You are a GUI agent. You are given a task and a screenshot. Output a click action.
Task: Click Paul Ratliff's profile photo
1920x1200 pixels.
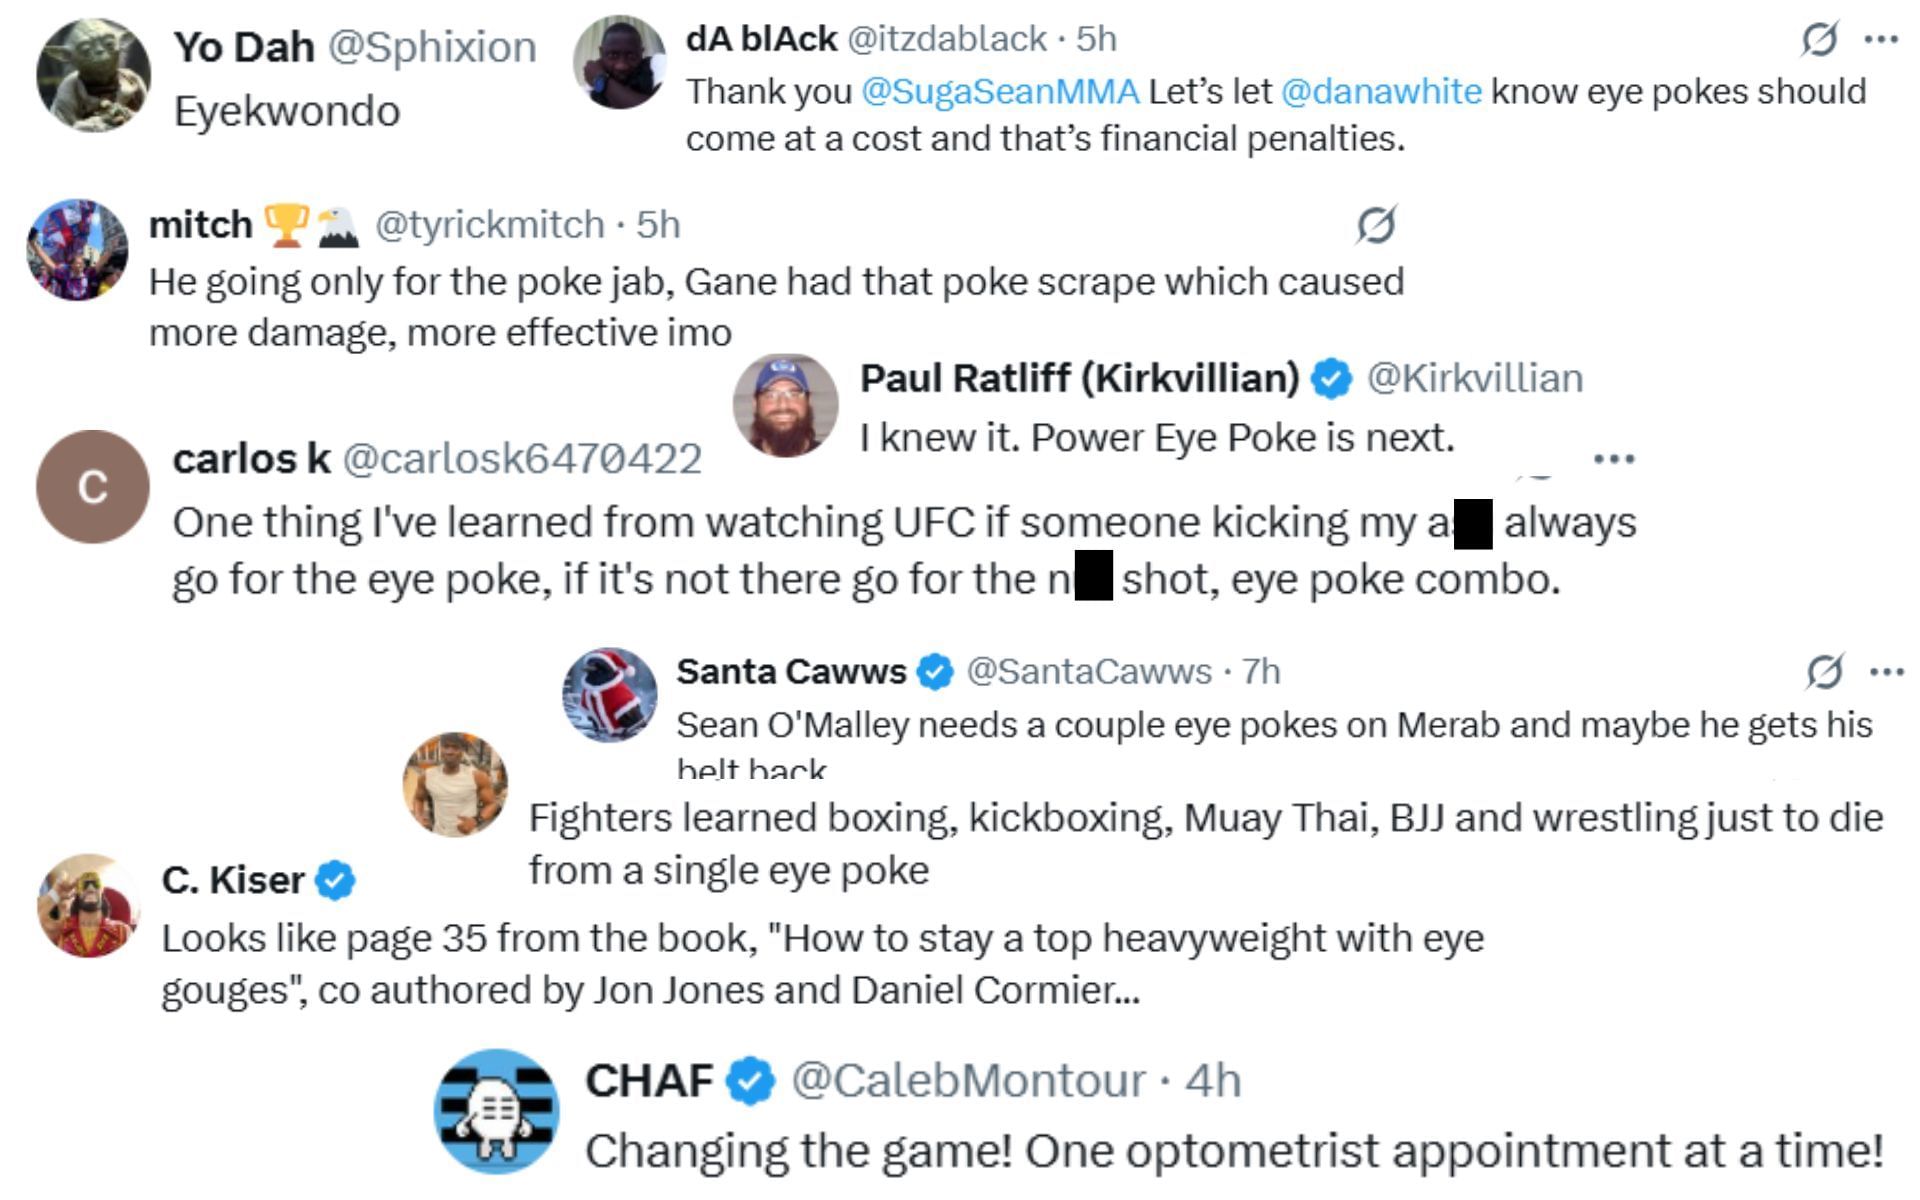coord(790,404)
